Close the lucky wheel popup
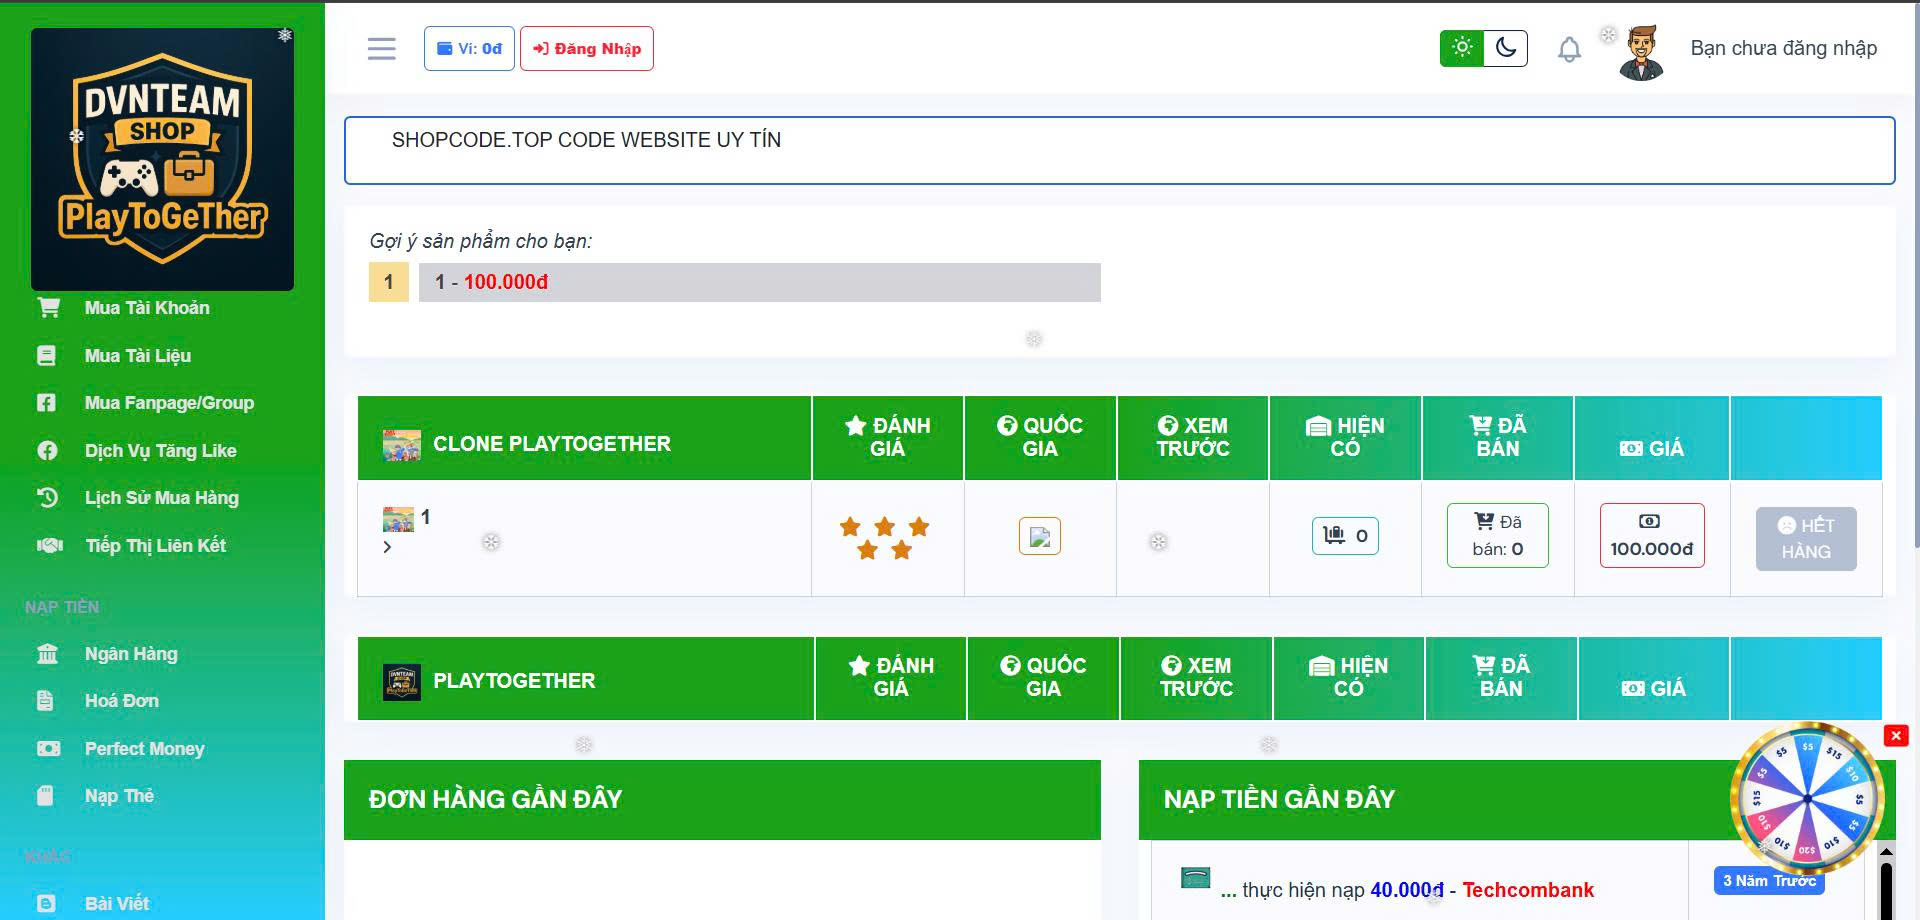 tap(1895, 736)
